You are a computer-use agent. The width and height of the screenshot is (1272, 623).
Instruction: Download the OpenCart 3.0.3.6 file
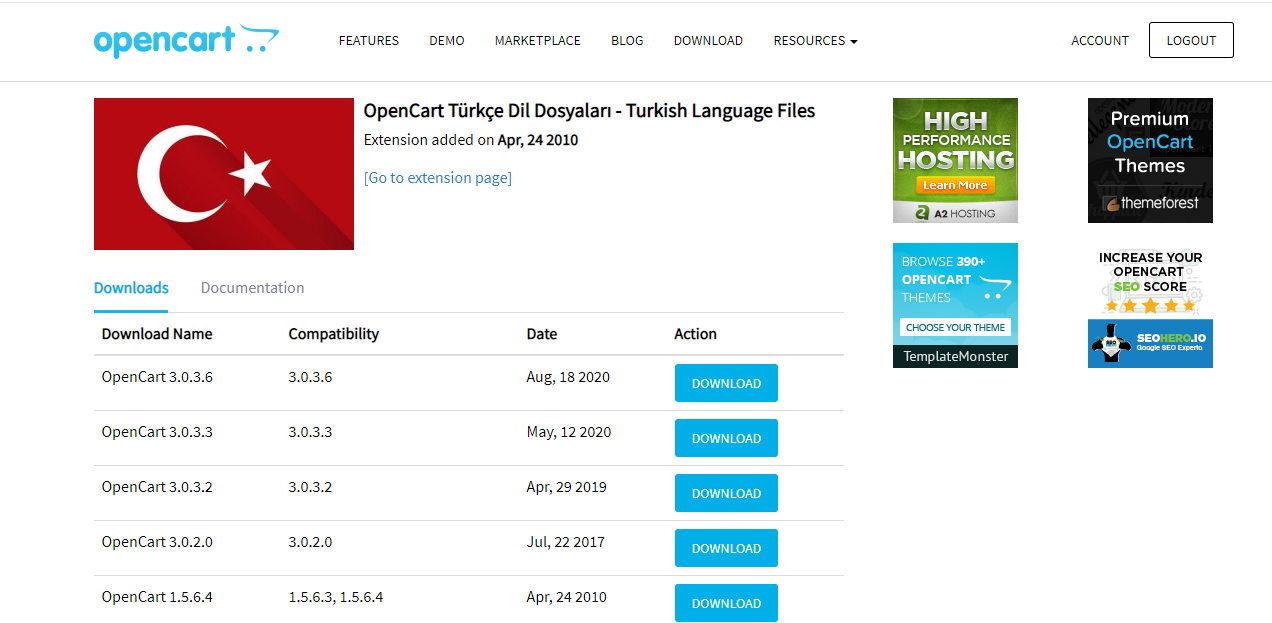726,383
